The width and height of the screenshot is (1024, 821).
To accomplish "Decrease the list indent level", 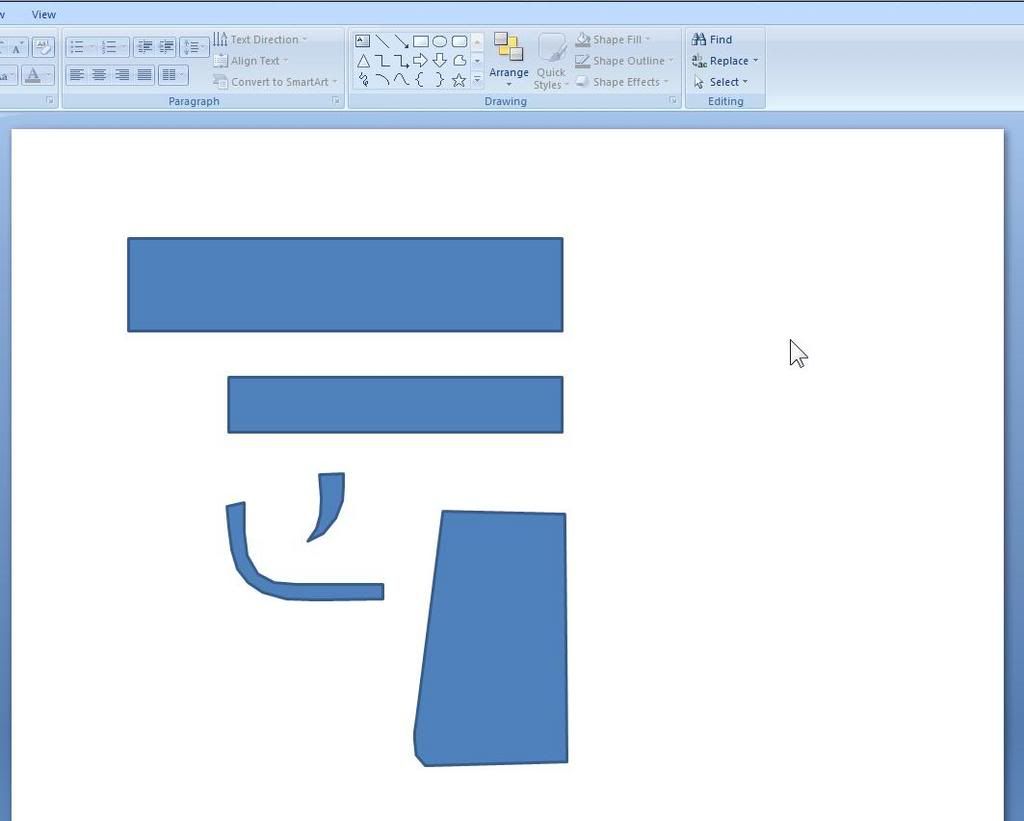I will coord(144,47).
